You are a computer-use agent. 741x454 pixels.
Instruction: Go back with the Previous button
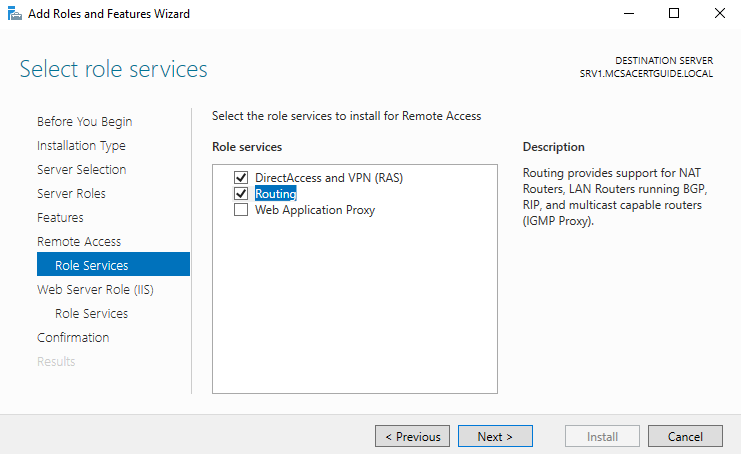[x=413, y=436]
